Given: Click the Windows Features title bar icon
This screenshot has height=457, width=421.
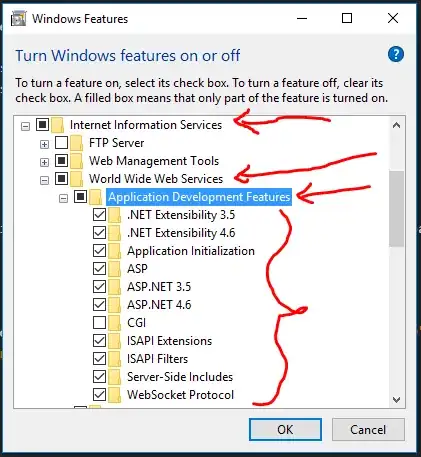Looking at the screenshot, I should tap(18, 19).
